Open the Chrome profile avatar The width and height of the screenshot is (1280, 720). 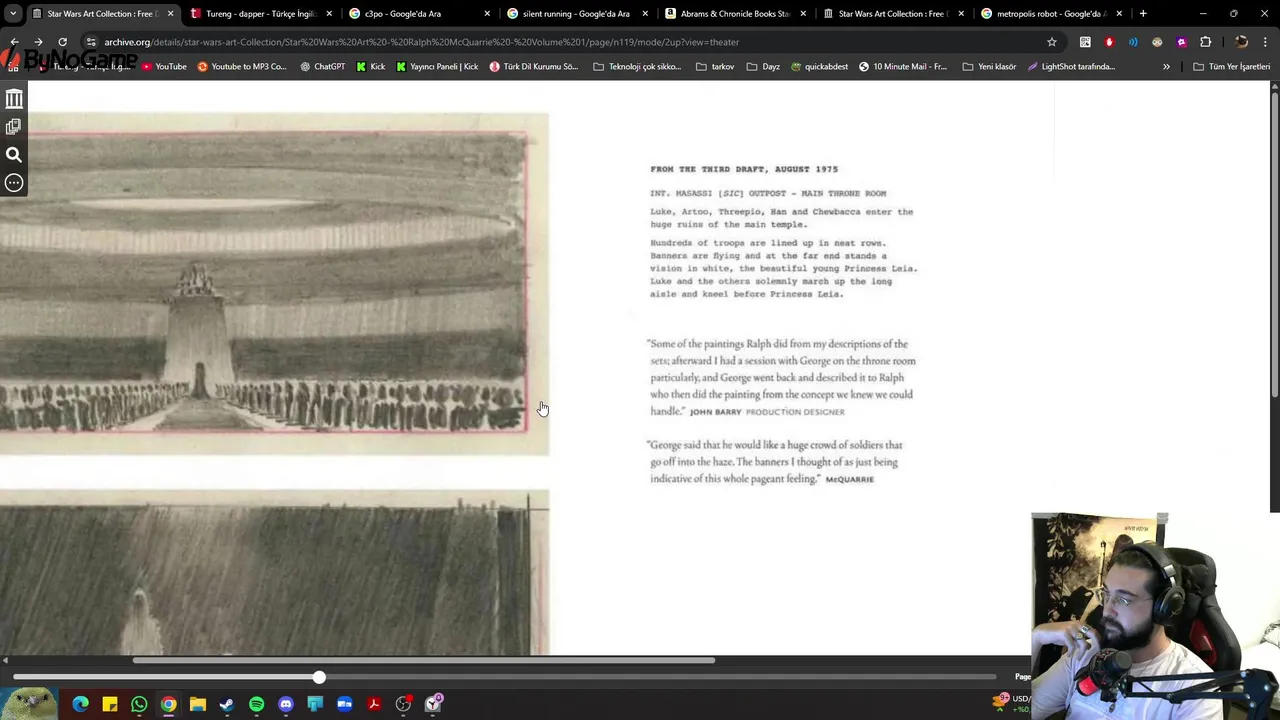point(1241,42)
